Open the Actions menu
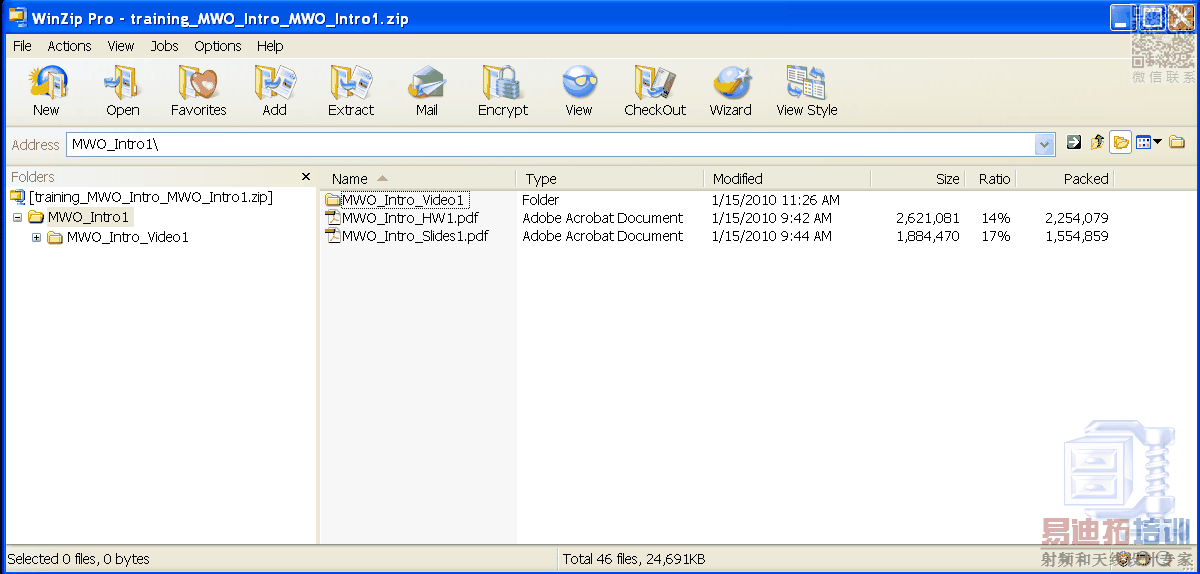Screen dimensions: 1200x574 coord(69,46)
